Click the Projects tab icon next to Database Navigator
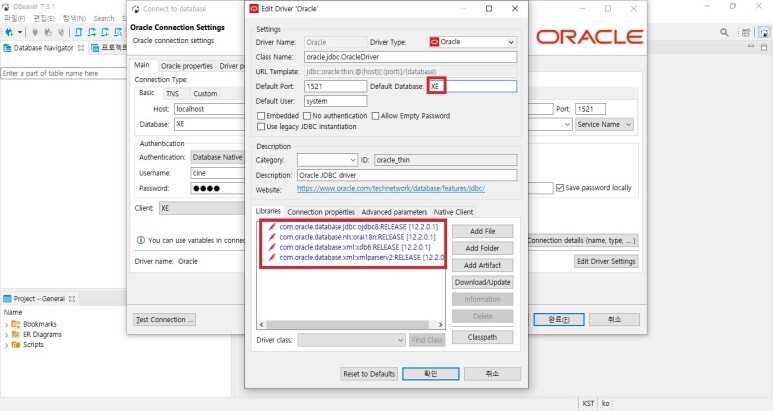This screenshot has width=773, height=411. pos(95,48)
